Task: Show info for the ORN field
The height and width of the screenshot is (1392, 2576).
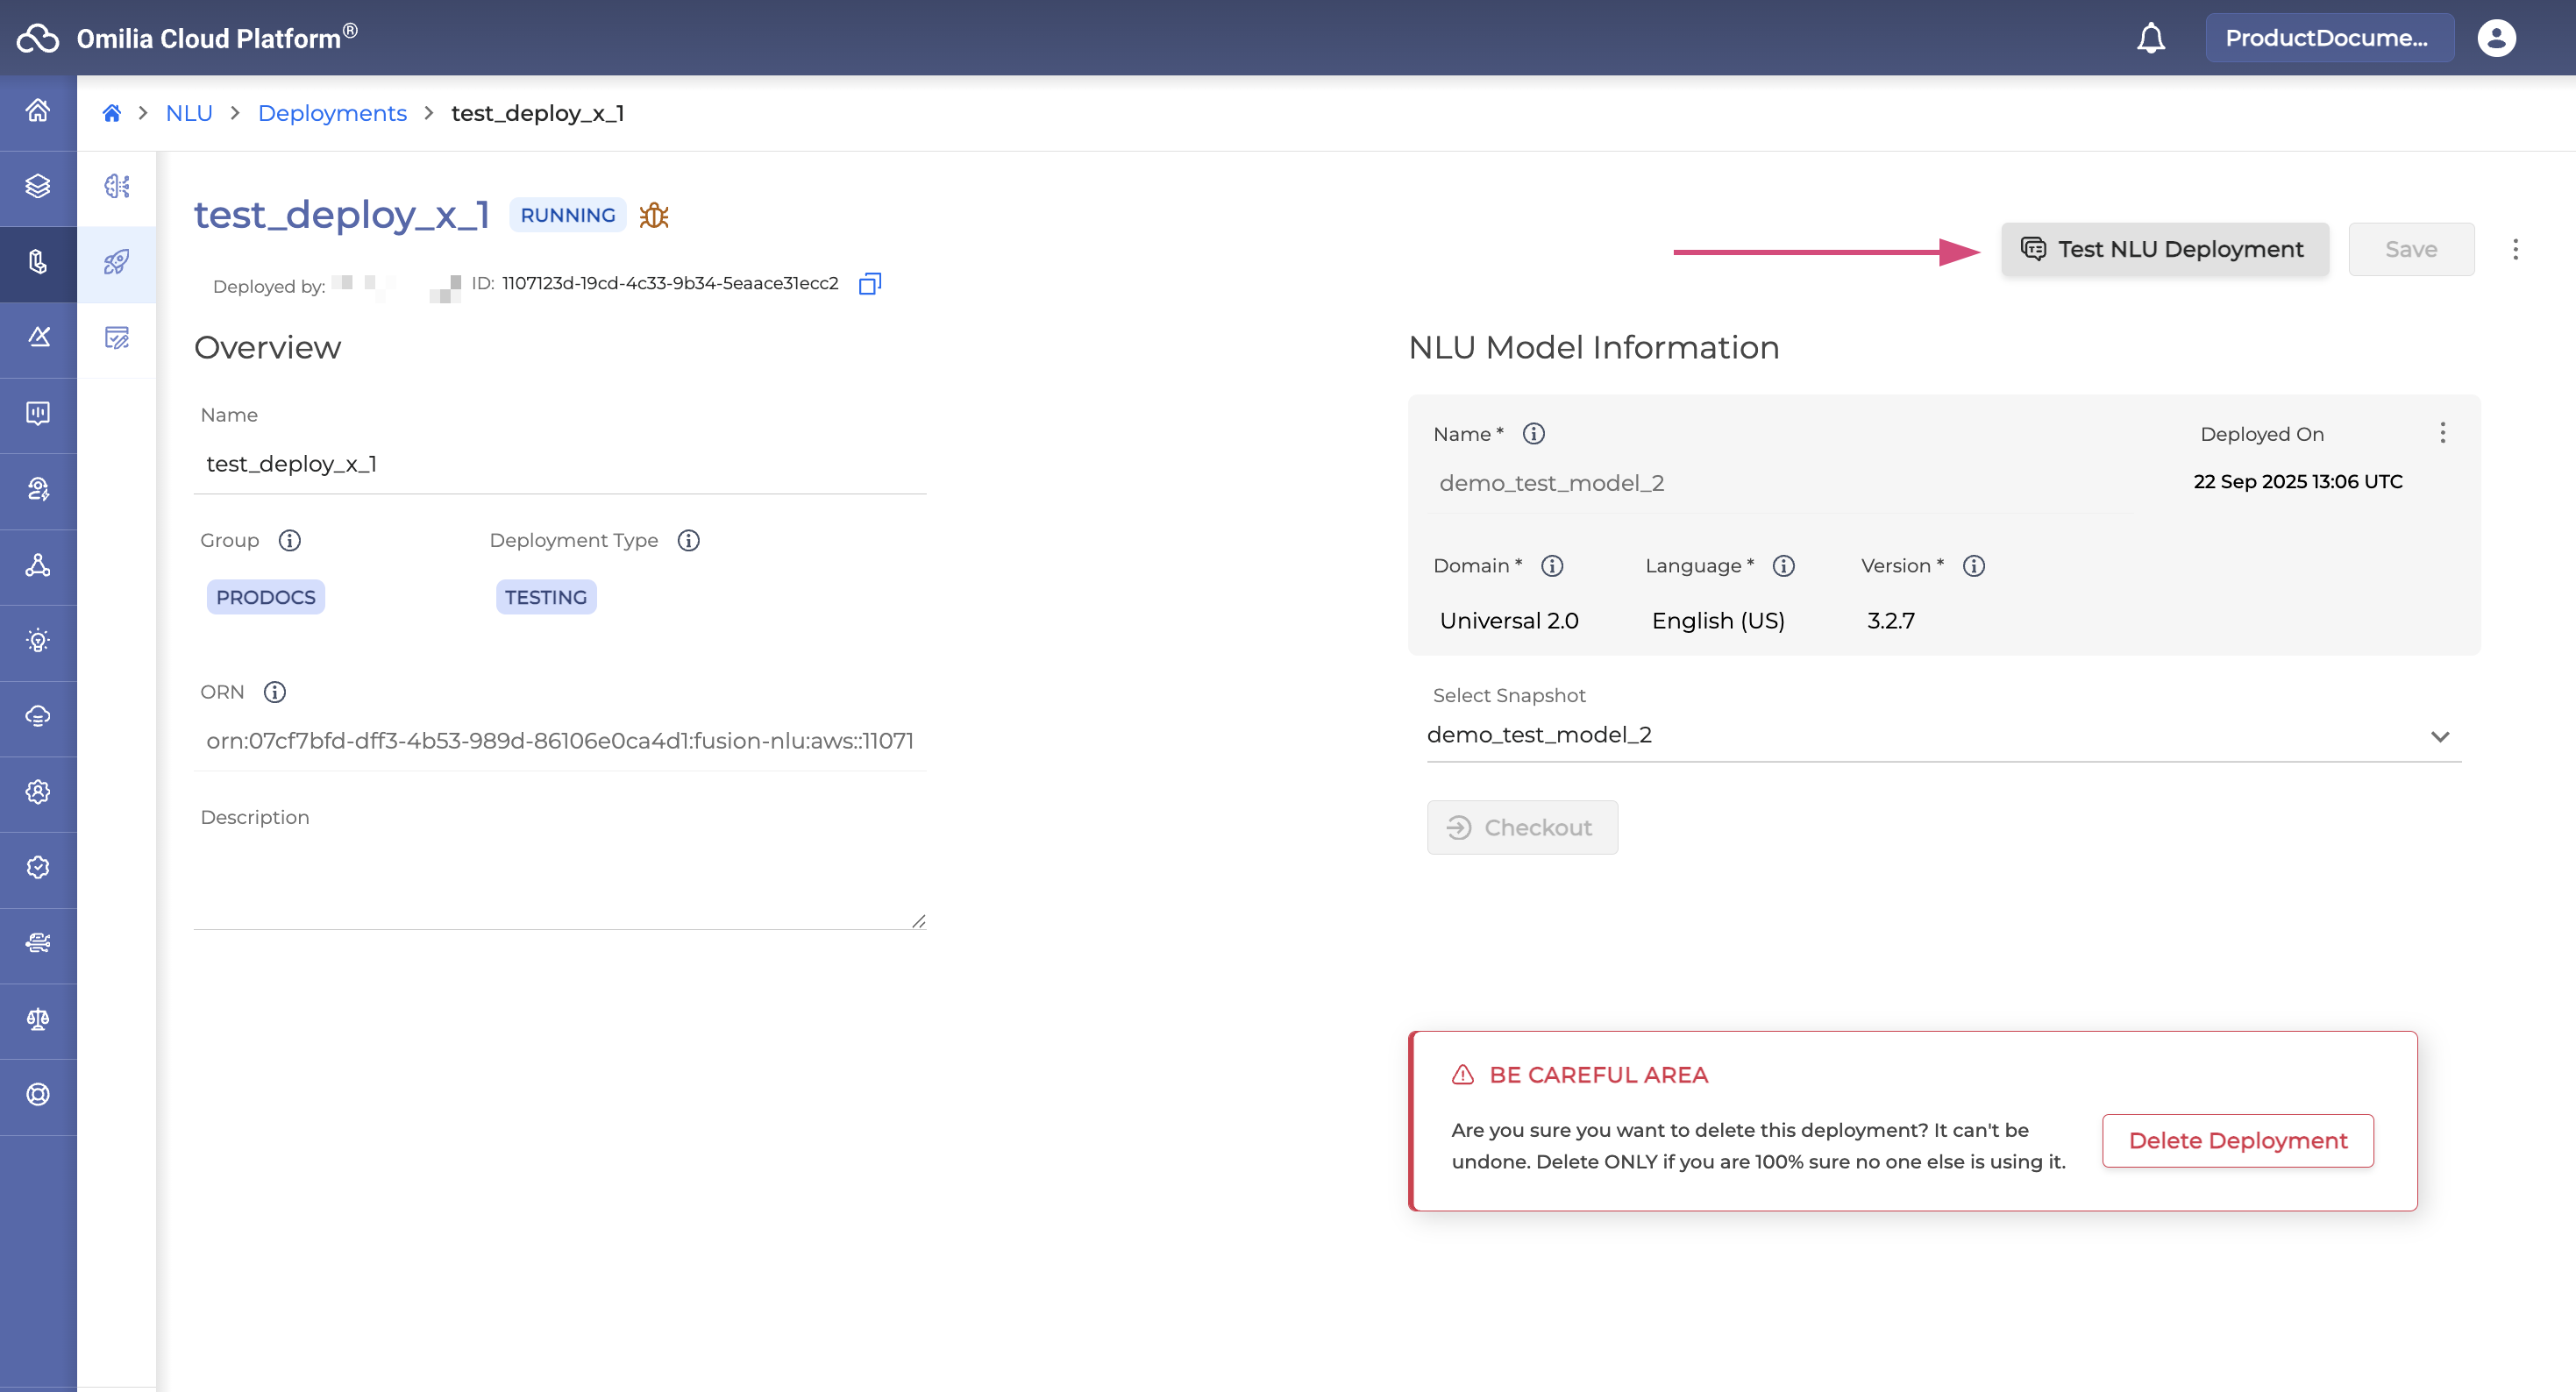Action: coord(275,692)
